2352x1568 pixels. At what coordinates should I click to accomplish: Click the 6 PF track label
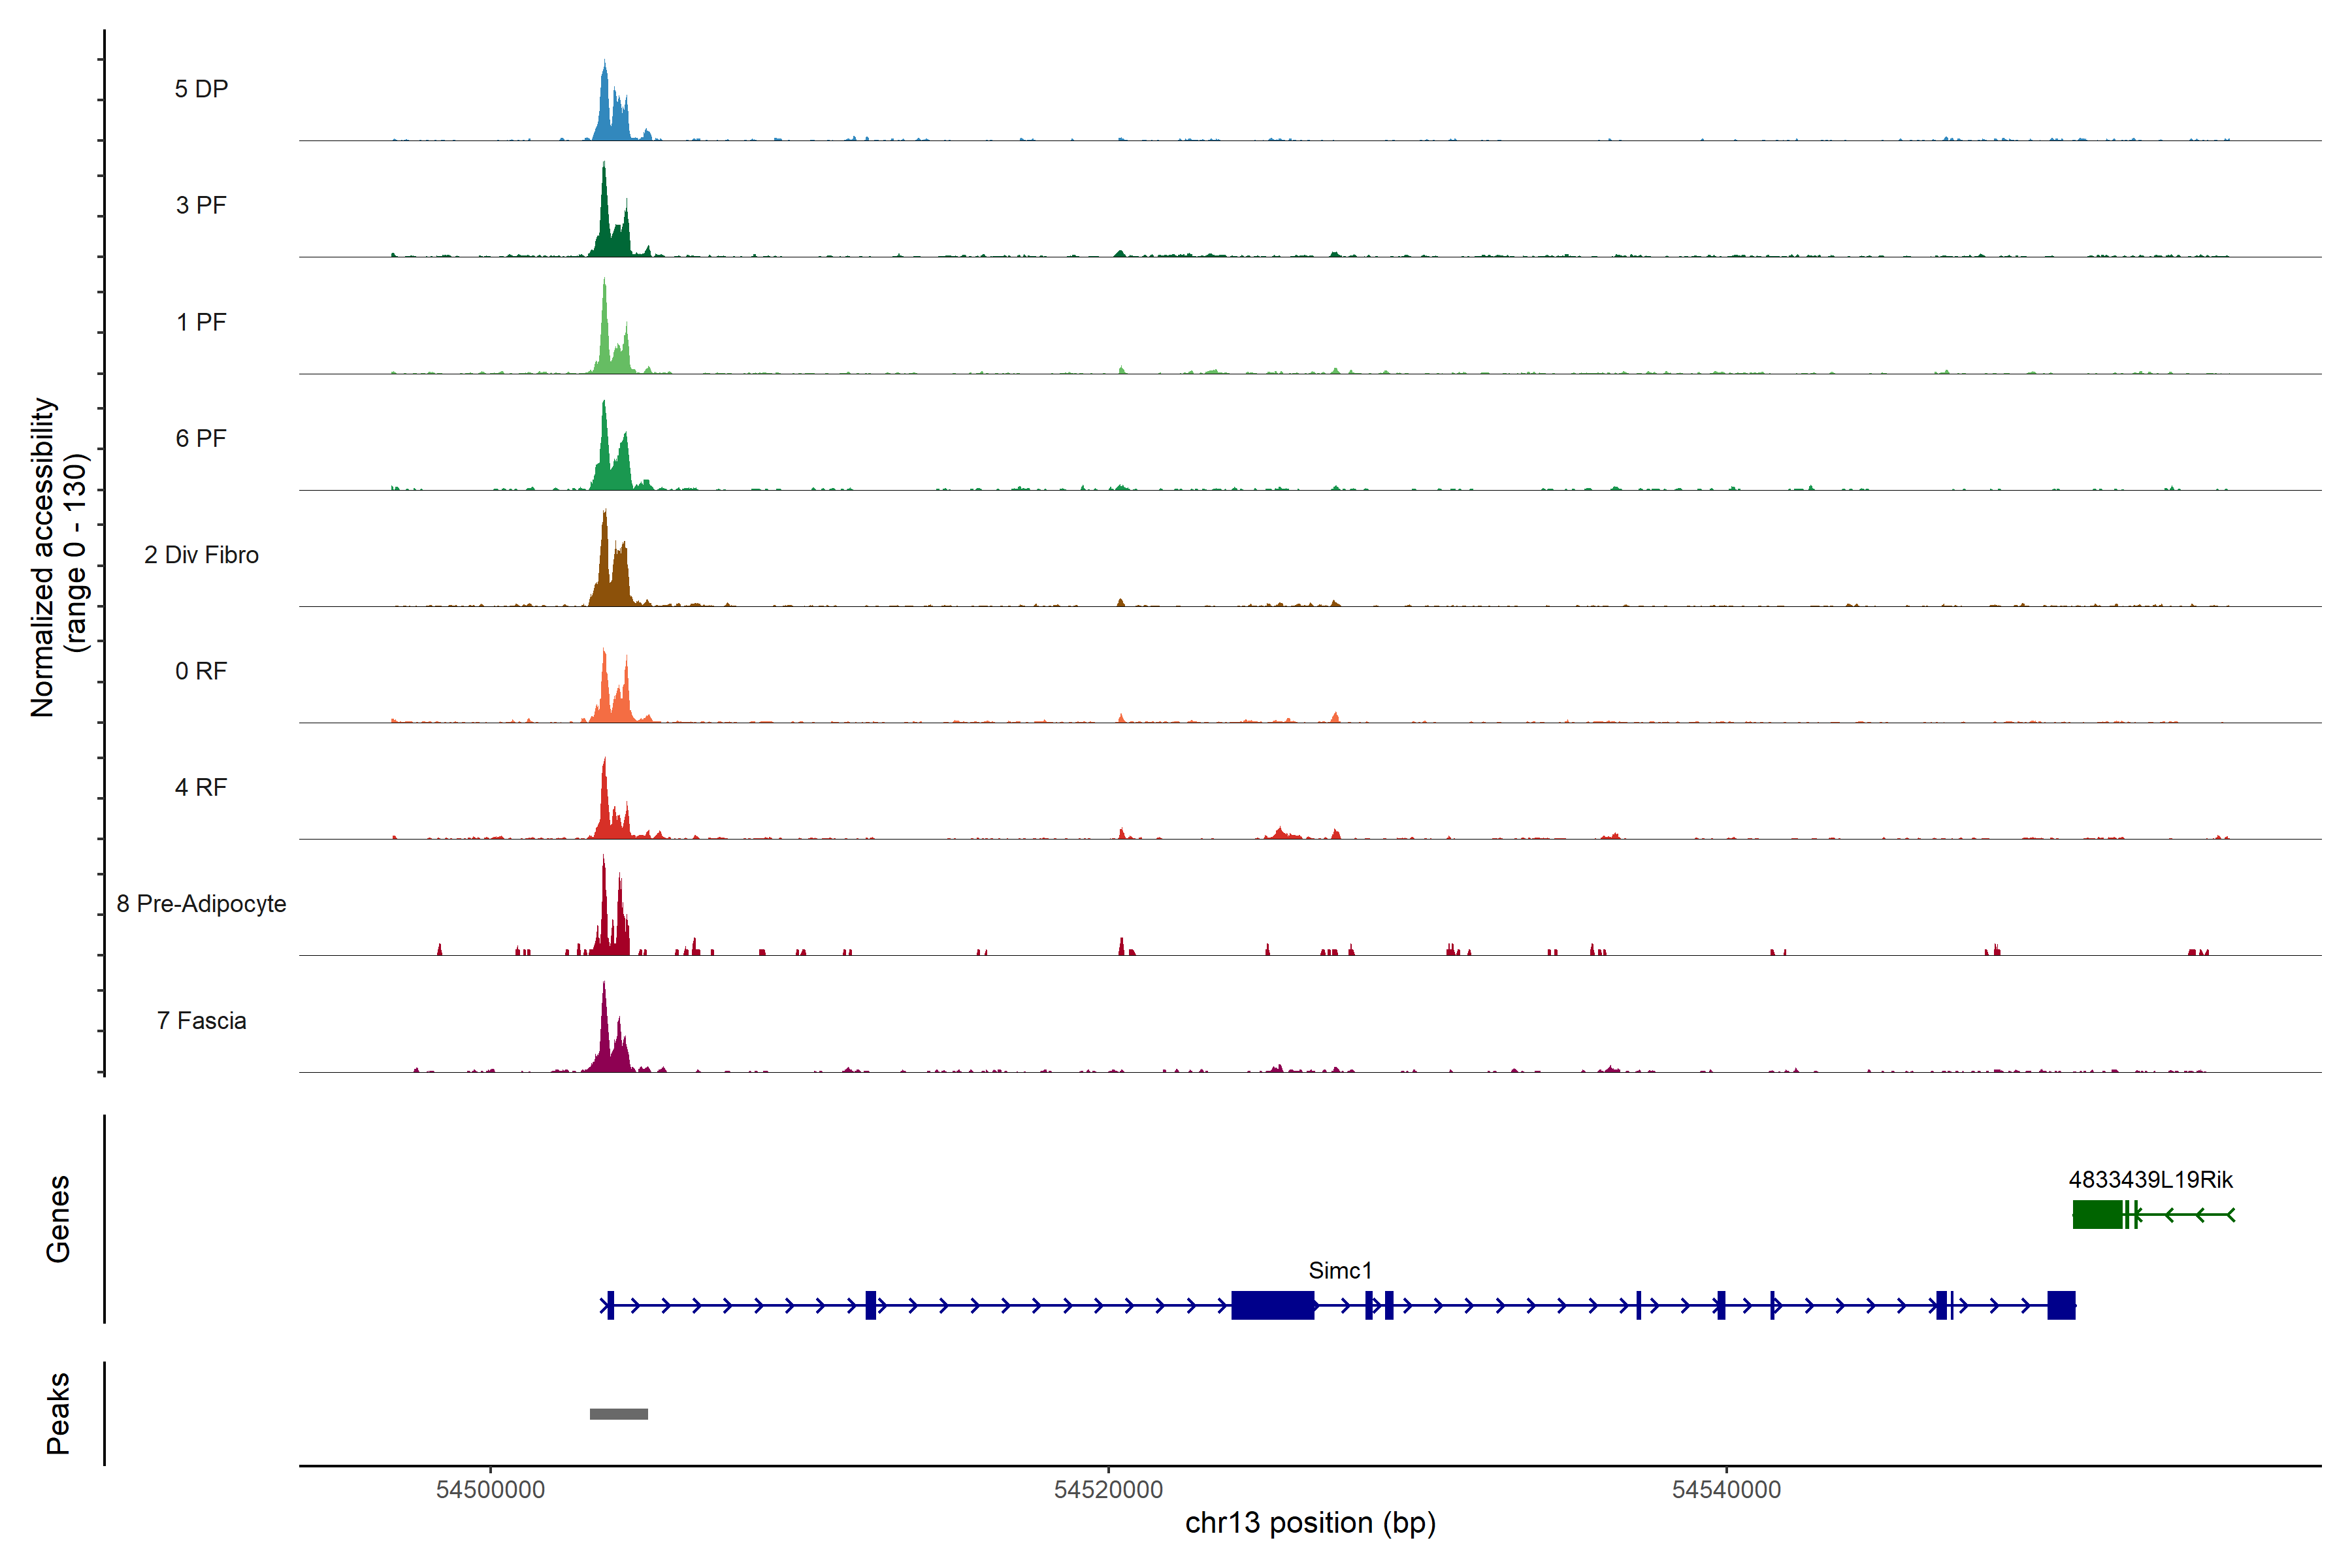coord(201,438)
